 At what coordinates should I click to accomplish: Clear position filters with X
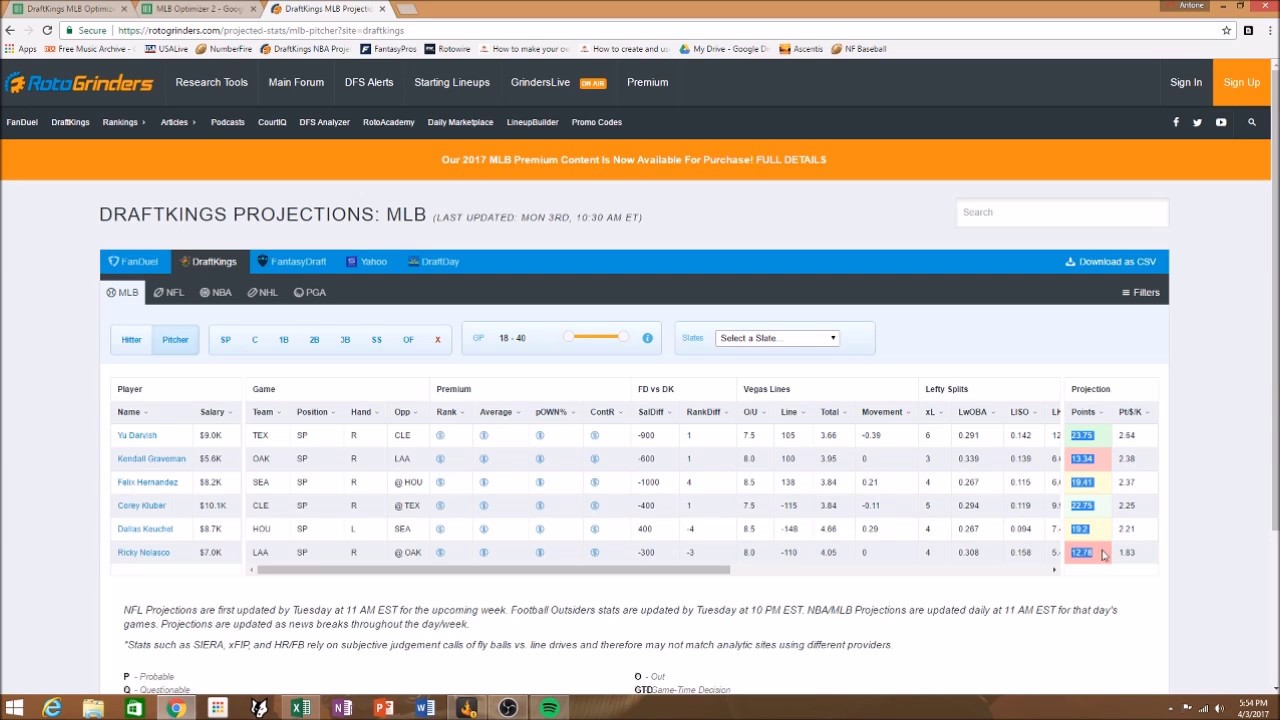pos(437,339)
